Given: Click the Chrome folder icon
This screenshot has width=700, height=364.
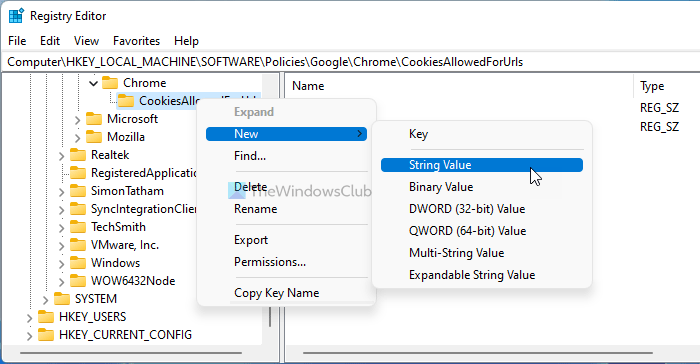Looking at the screenshot, I should pos(110,83).
